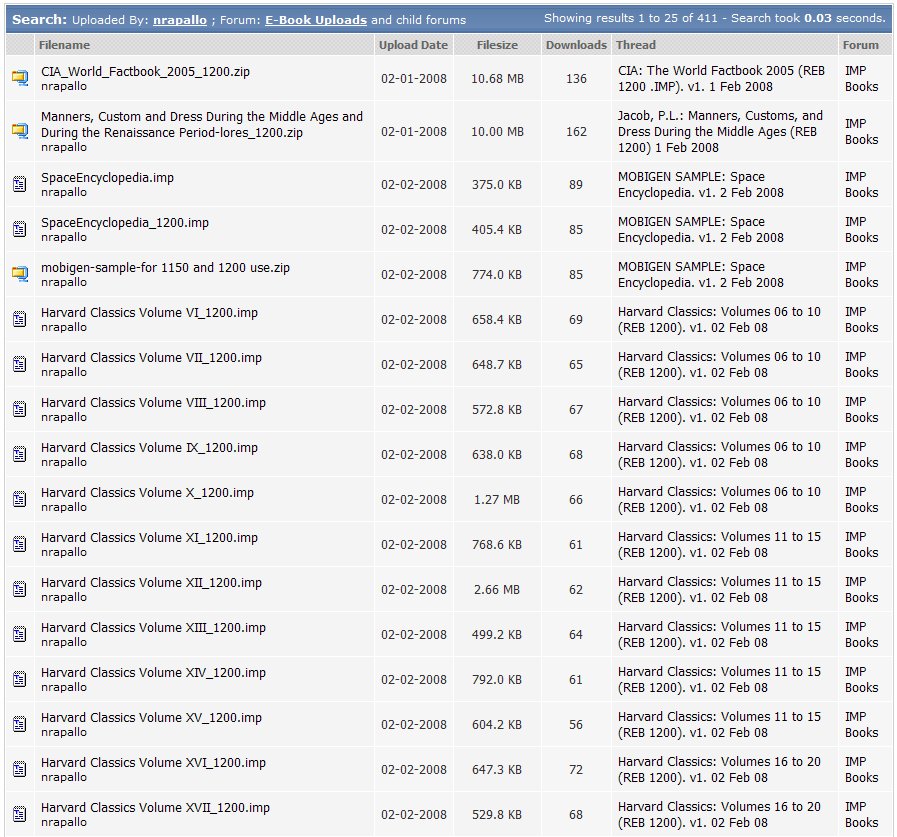Image resolution: width=897 pixels, height=837 pixels.
Task: Download Harvard Classics Volume XVI_1200.imp
Action: pos(153,763)
